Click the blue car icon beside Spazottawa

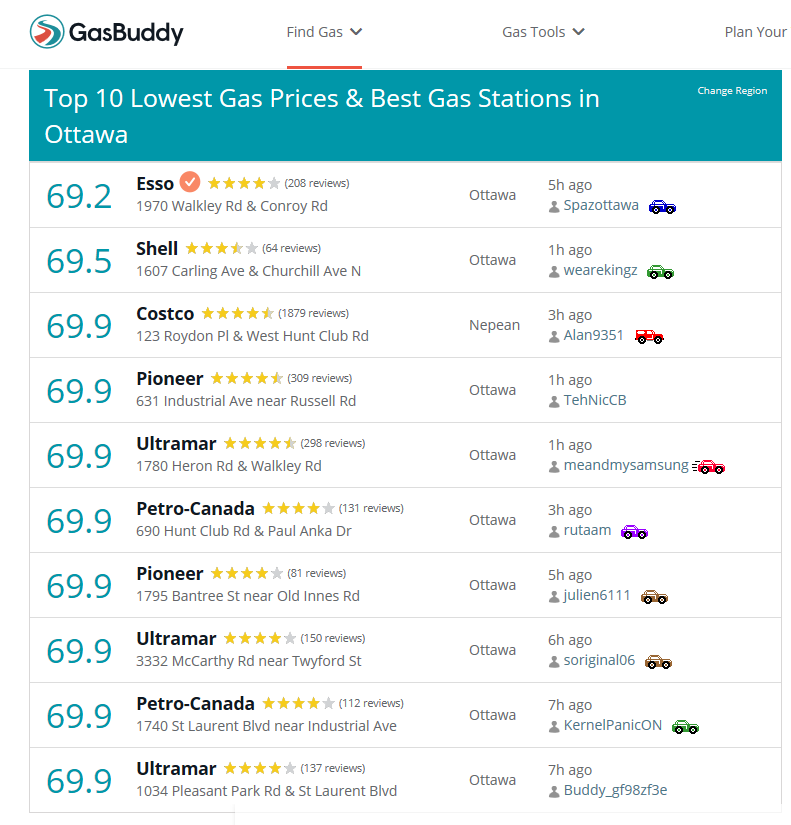point(662,207)
